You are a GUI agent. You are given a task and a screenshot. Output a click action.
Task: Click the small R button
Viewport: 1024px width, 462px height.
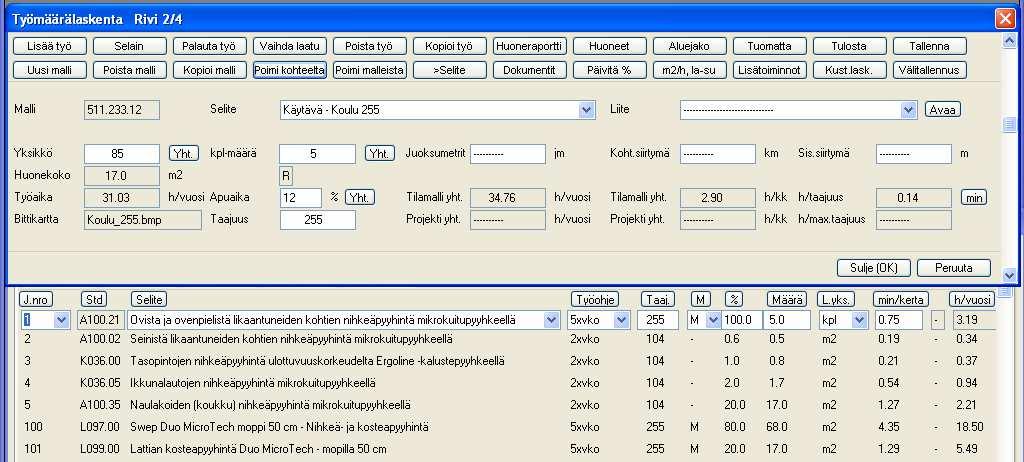pos(286,176)
